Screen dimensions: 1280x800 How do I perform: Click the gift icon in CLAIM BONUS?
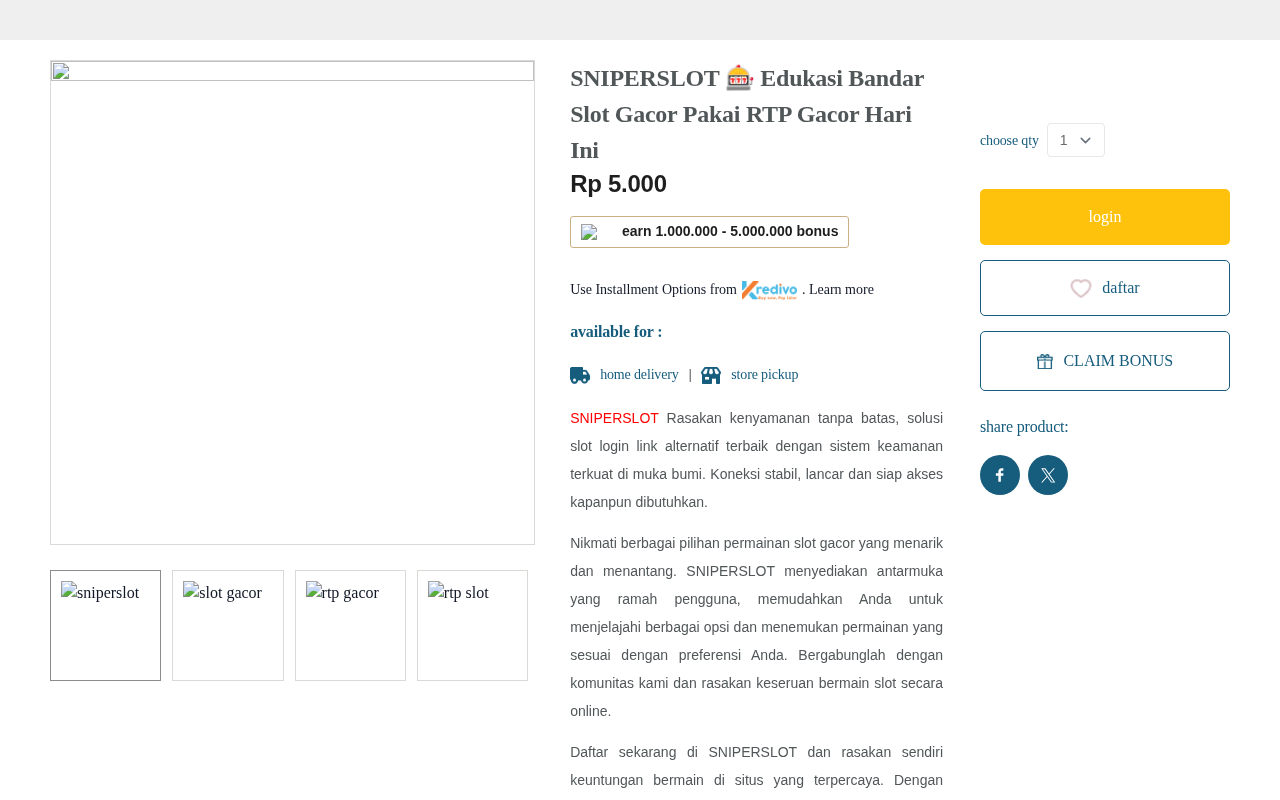tap(1045, 361)
